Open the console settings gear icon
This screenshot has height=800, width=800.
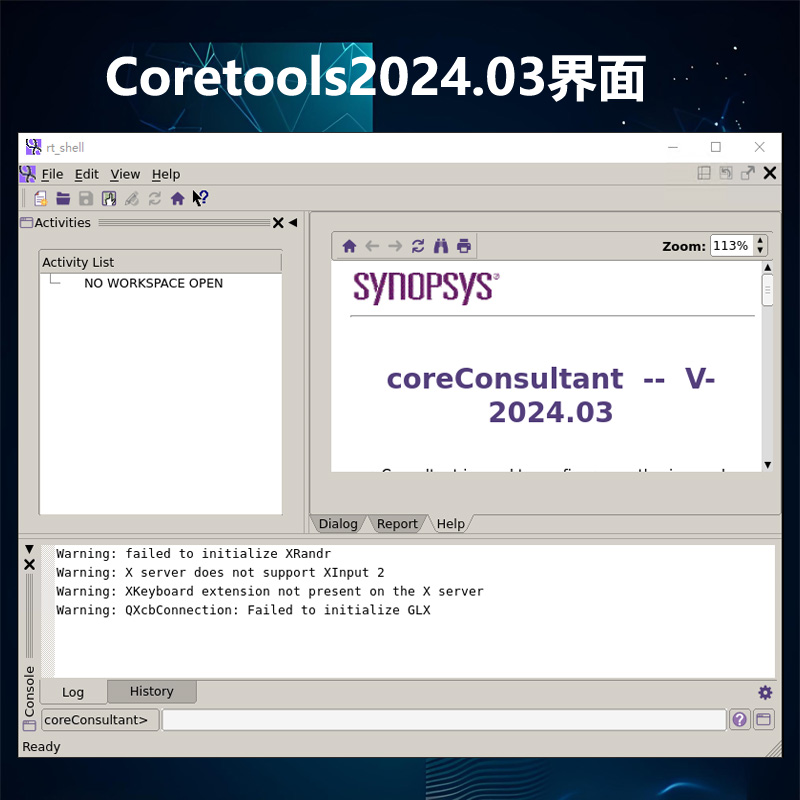(765, 692)
